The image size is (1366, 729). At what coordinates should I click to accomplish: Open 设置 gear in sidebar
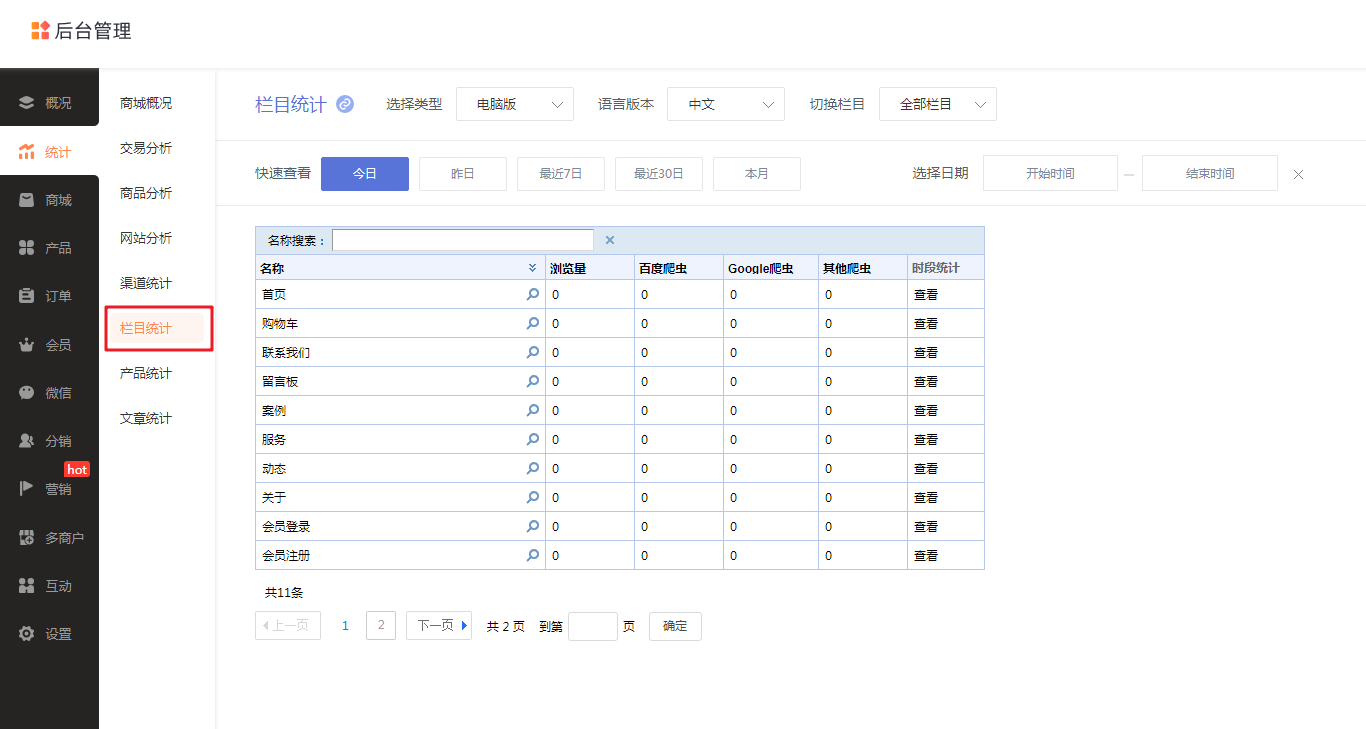coord(27,634)
